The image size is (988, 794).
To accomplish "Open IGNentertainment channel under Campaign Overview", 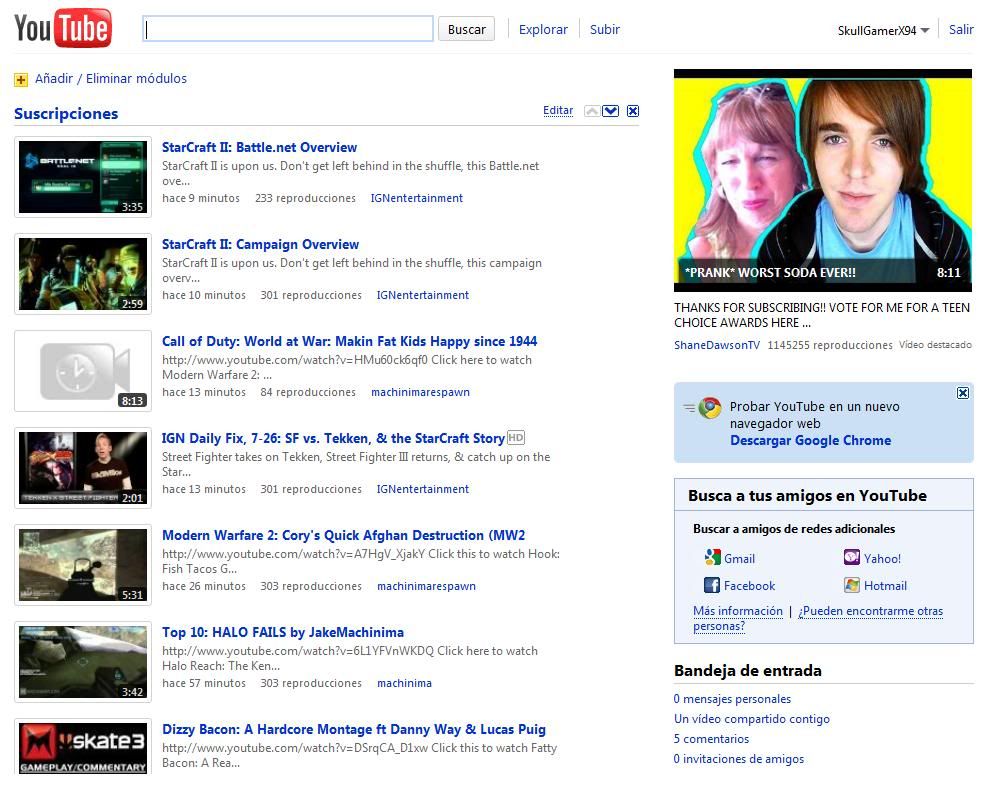I will tap(423, 296).
